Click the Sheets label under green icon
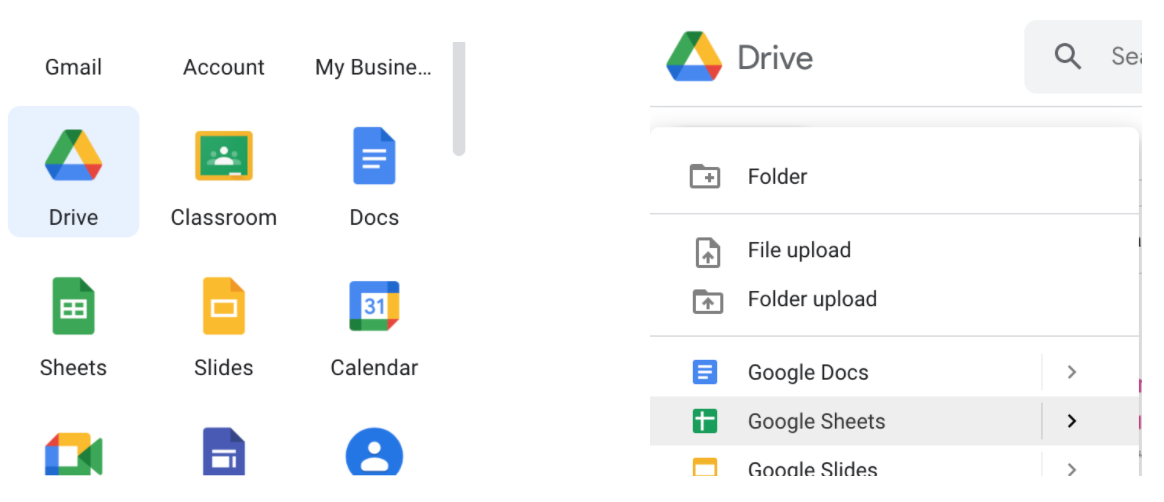 click(73, 368)
